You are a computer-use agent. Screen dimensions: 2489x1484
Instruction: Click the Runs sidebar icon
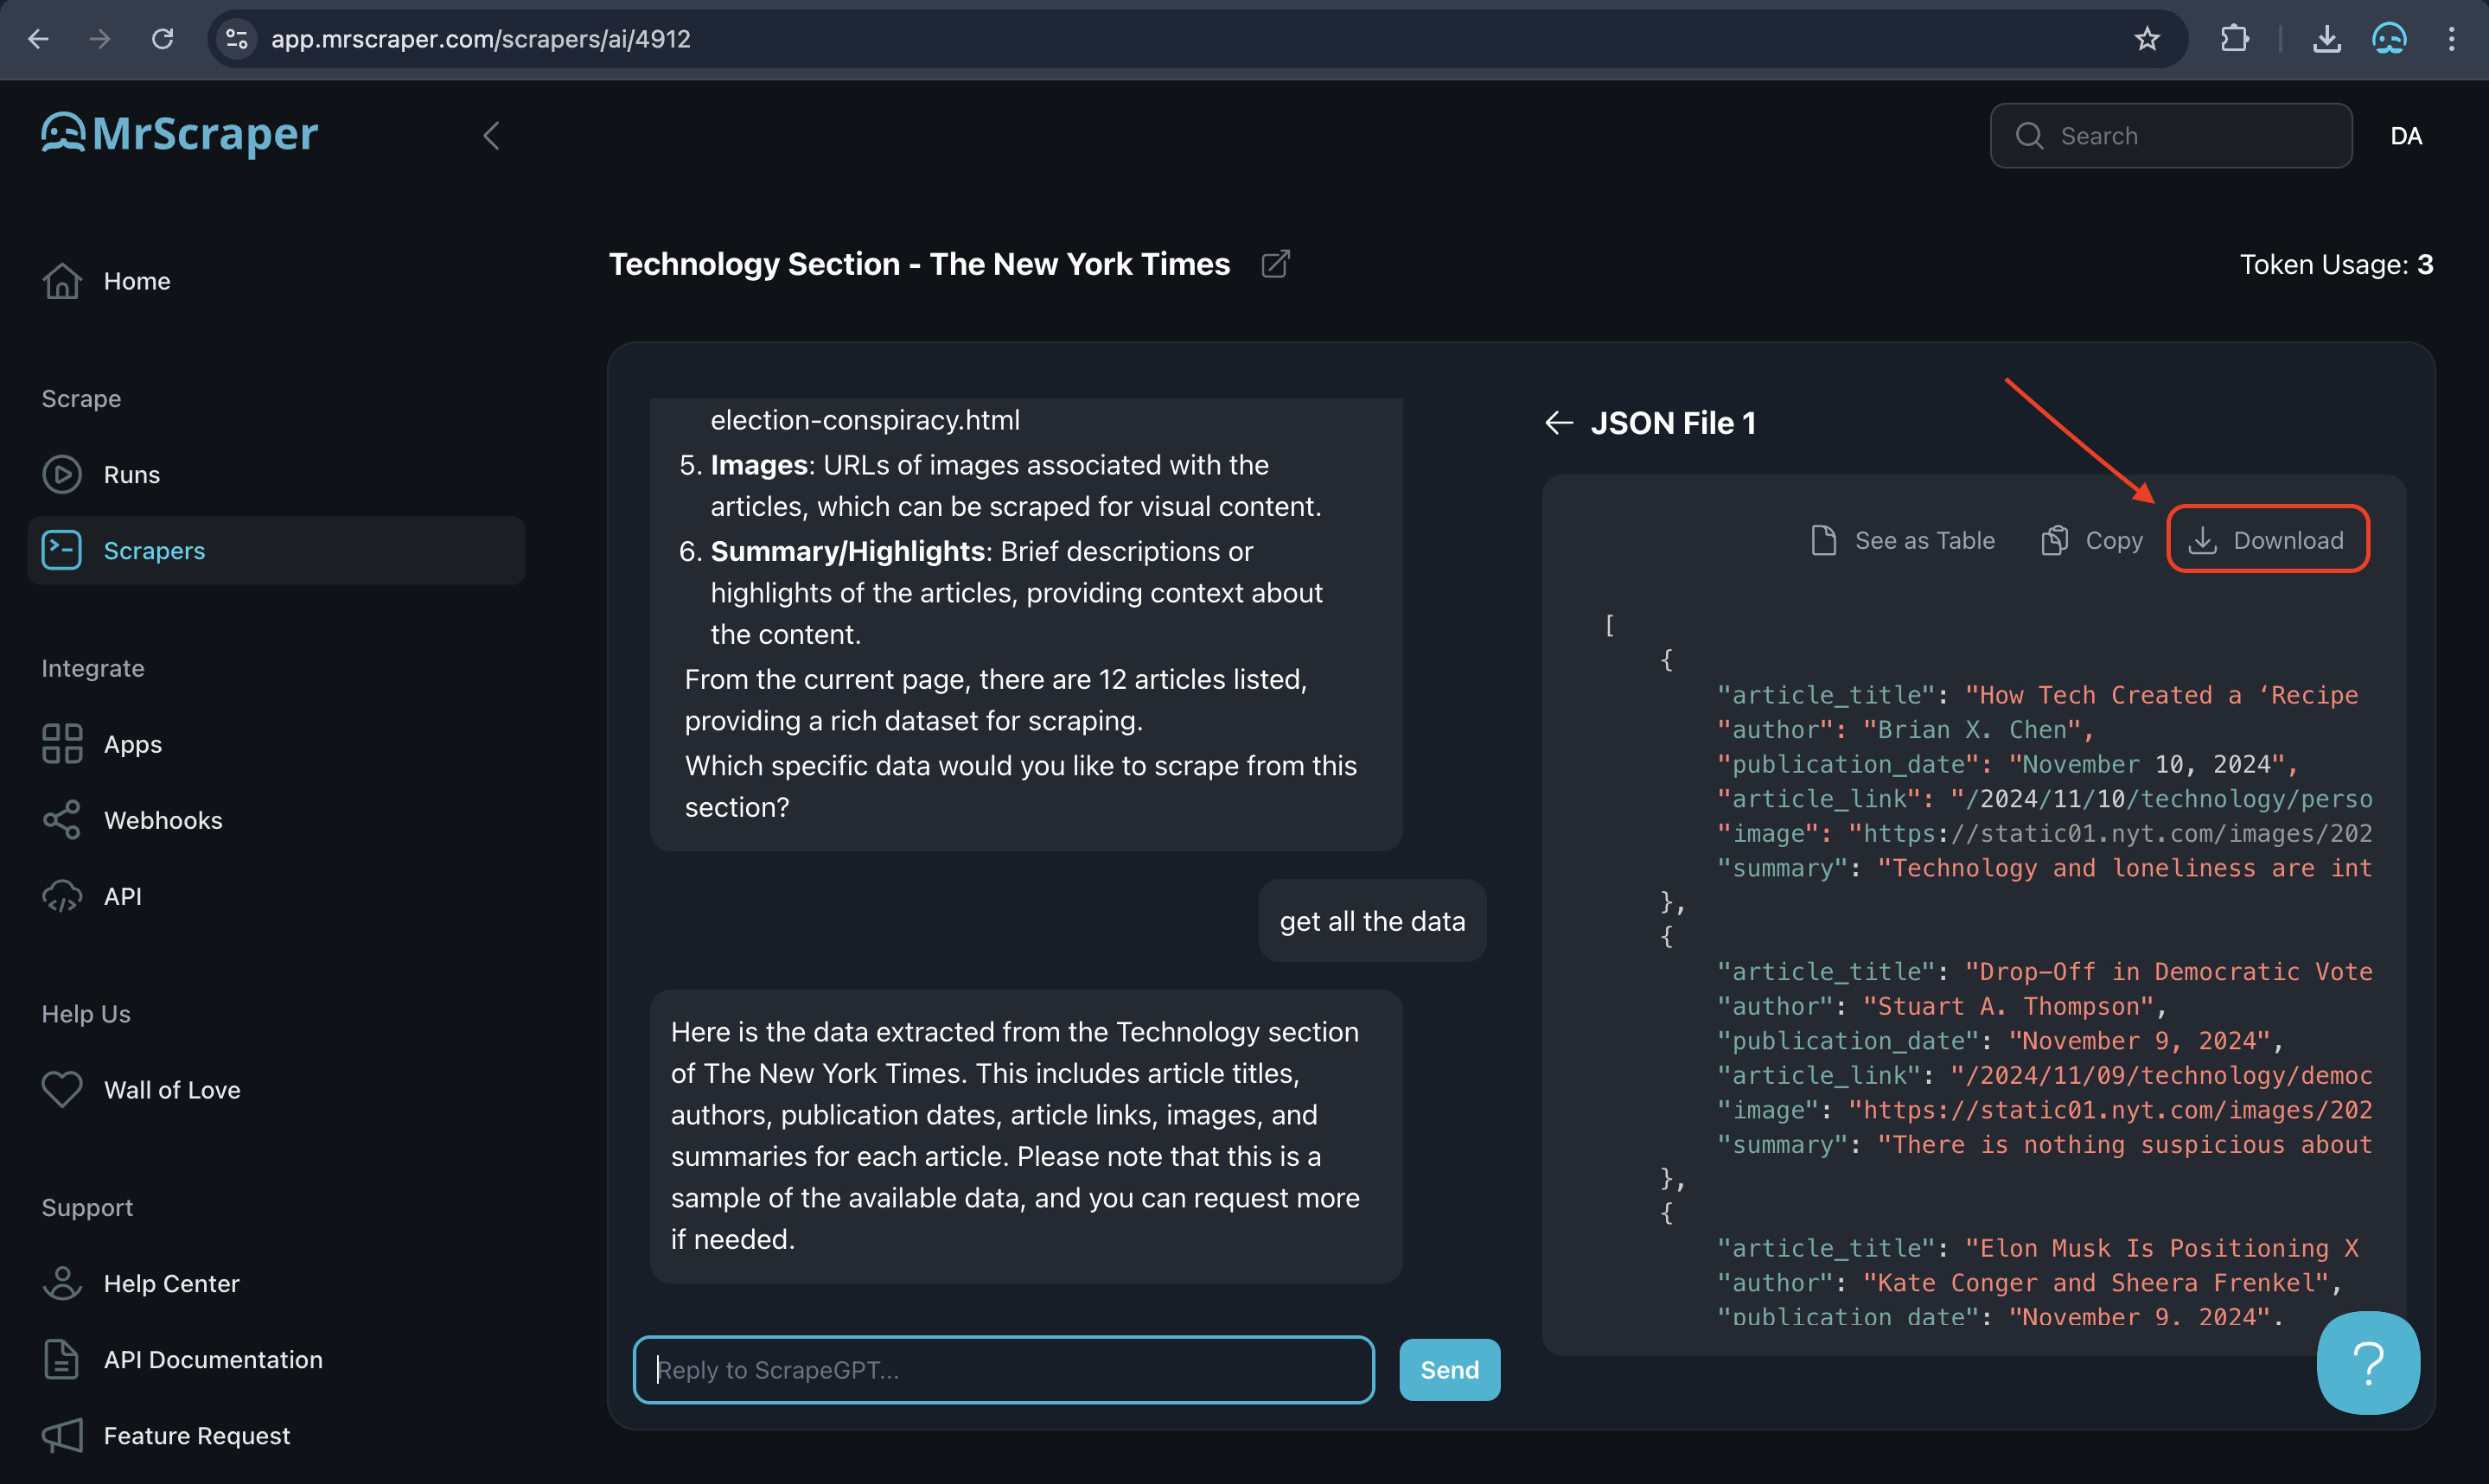click(x=62, y=474)
